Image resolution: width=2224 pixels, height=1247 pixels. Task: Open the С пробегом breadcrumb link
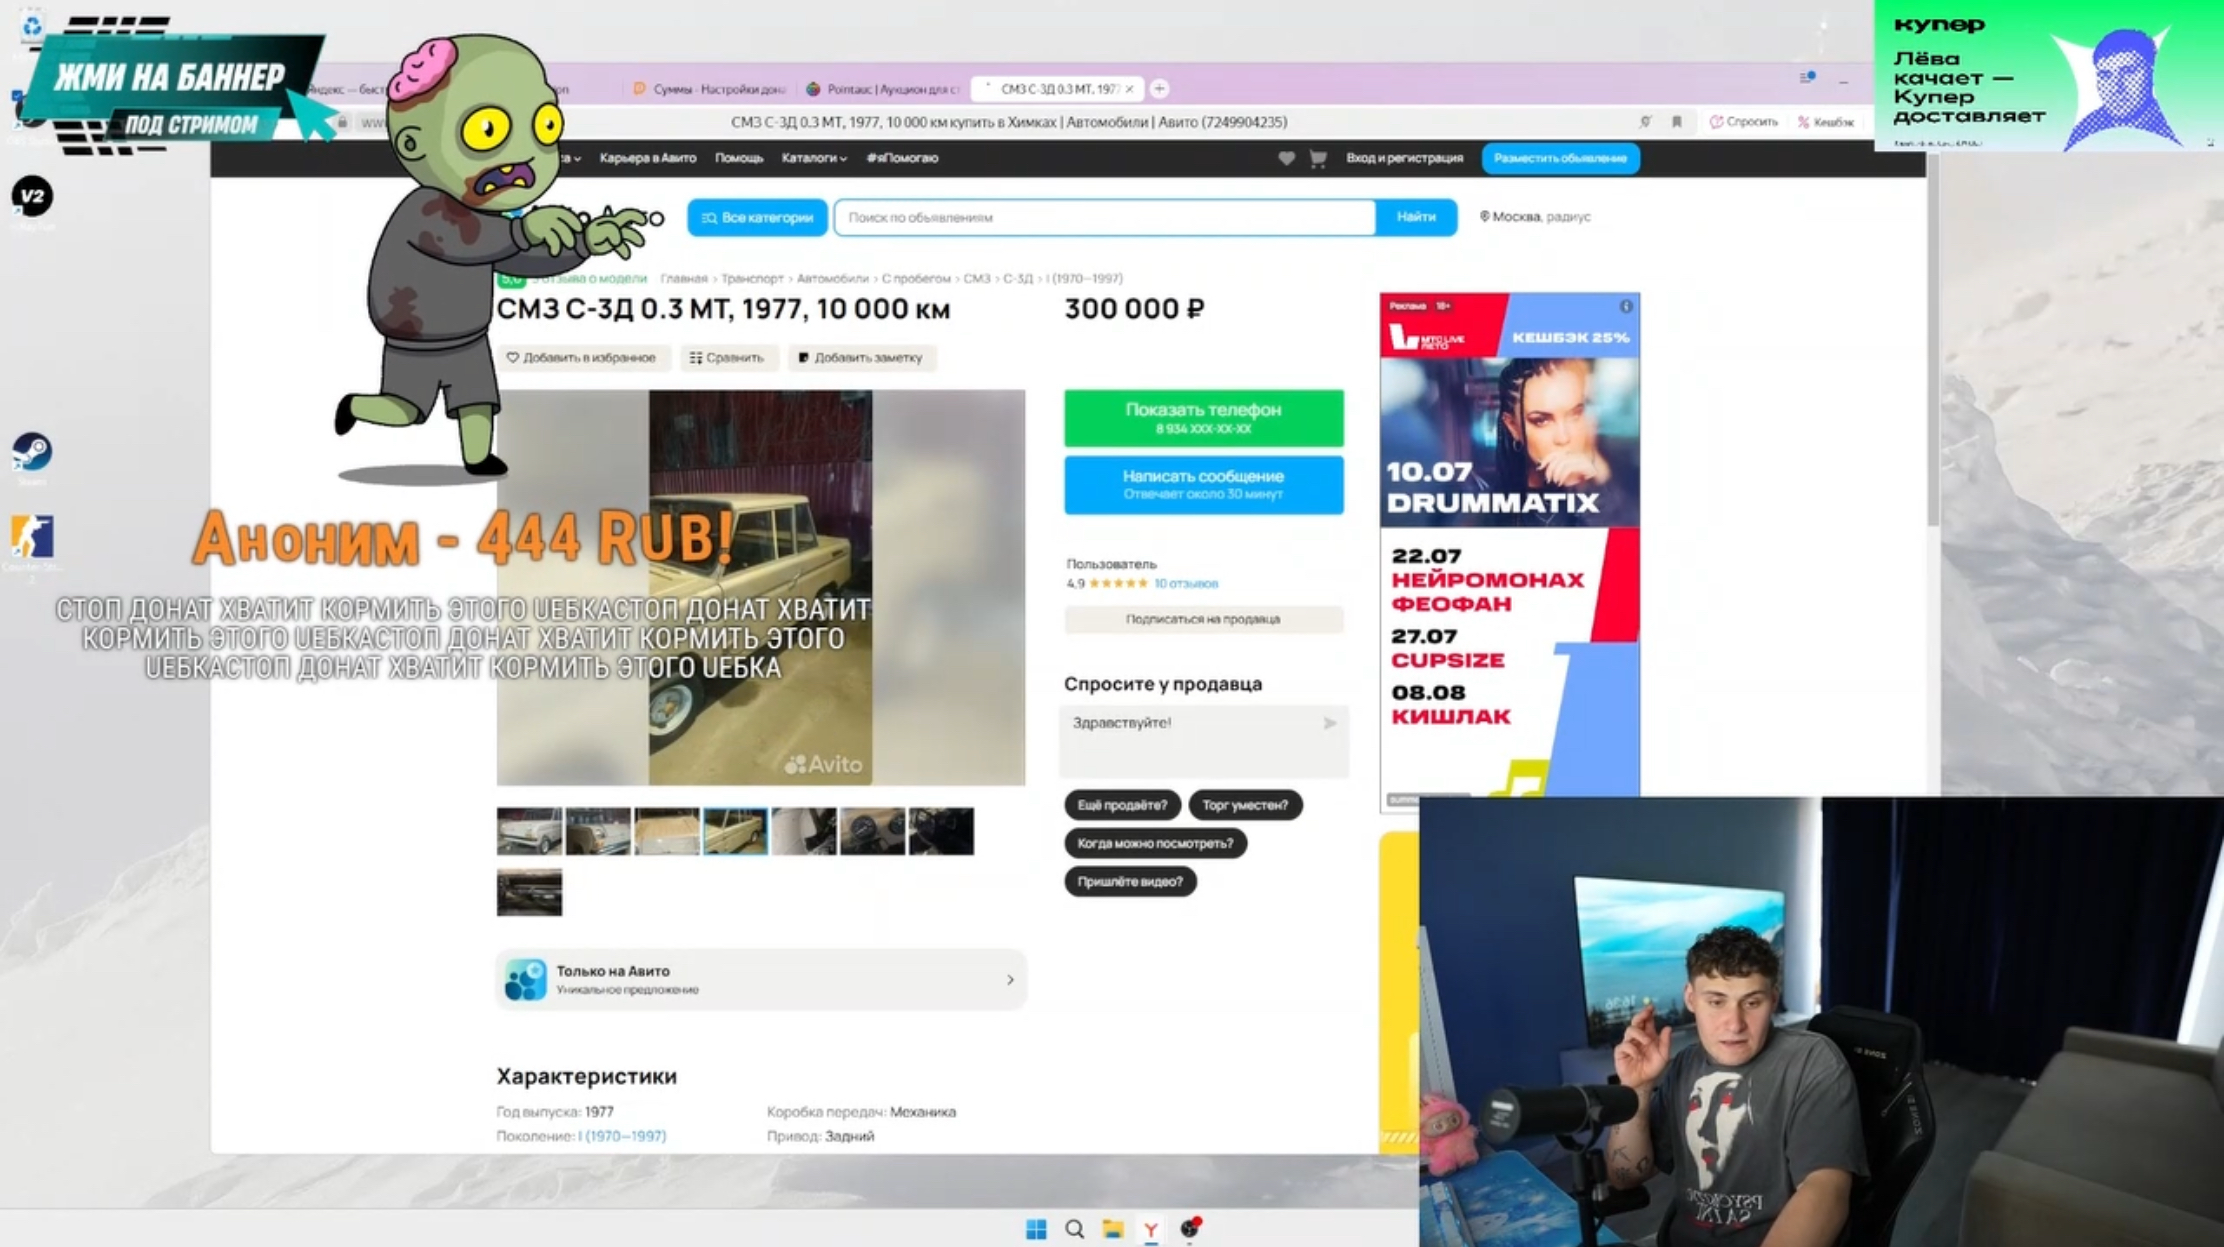point(916,278)
